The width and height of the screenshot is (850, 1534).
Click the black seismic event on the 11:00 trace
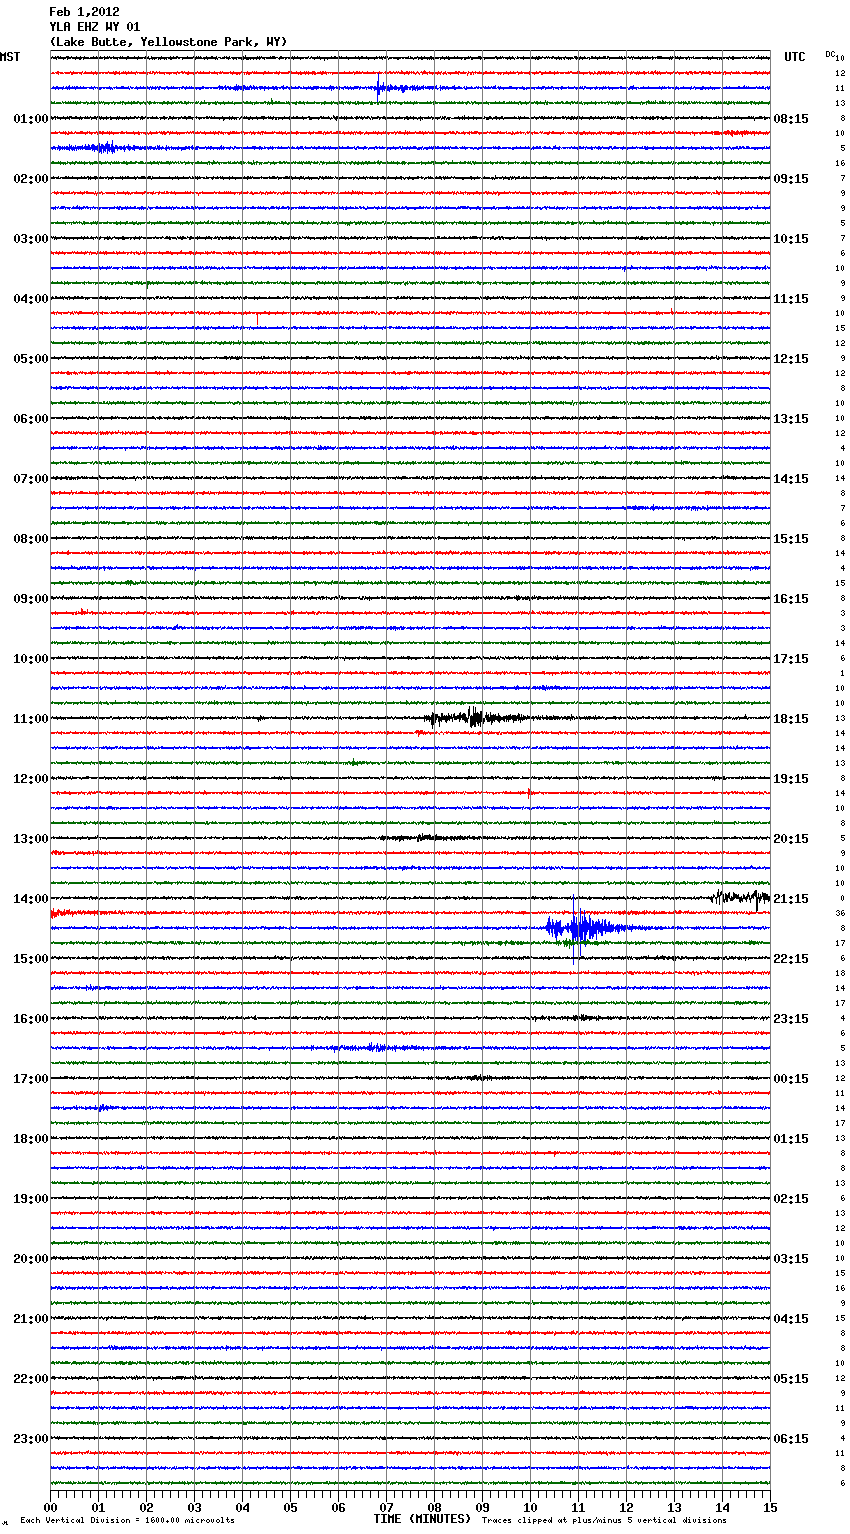[x=476, y=717]
